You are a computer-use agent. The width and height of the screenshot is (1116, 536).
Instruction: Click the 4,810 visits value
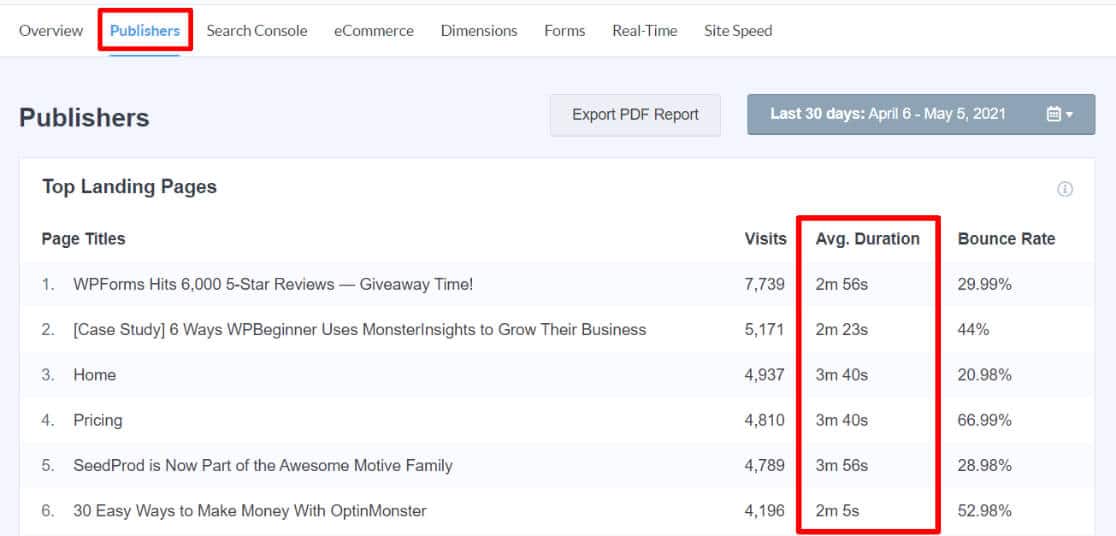764,421
